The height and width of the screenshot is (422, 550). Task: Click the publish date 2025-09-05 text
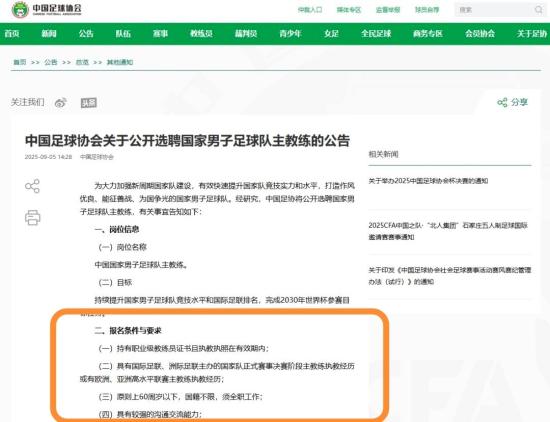48,157
